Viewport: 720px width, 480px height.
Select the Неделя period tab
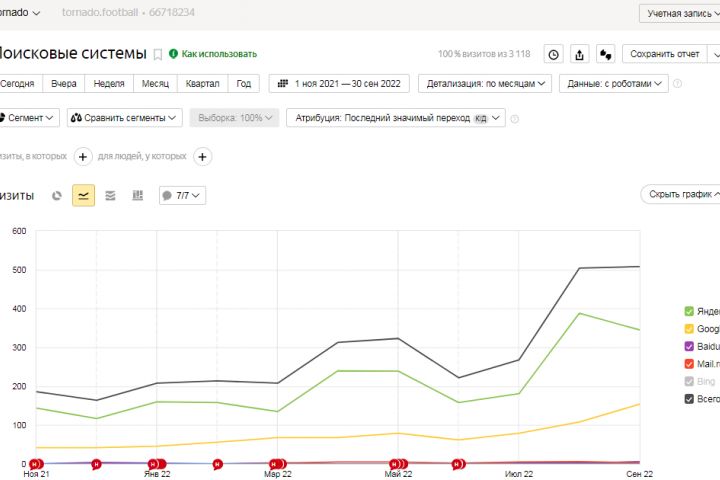click(109, 84)
